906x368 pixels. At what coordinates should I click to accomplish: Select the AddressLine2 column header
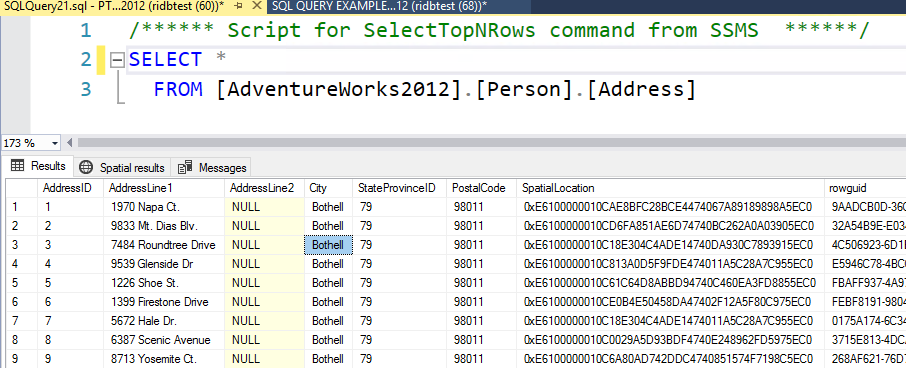tap(265, 188)
